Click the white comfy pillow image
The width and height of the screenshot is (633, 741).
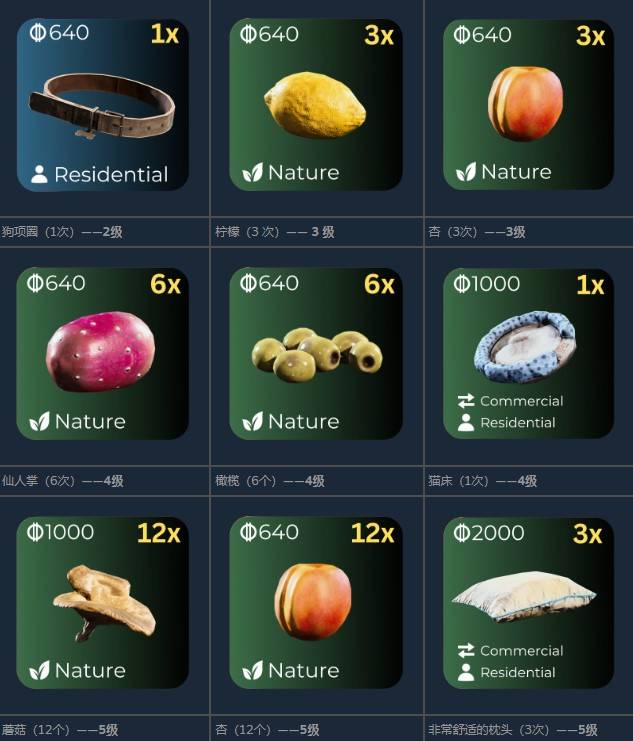(x=524, y=596)
